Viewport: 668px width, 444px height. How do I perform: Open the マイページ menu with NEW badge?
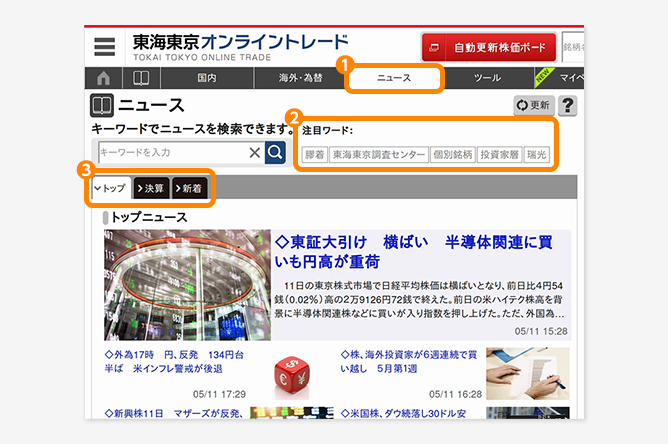559,78
